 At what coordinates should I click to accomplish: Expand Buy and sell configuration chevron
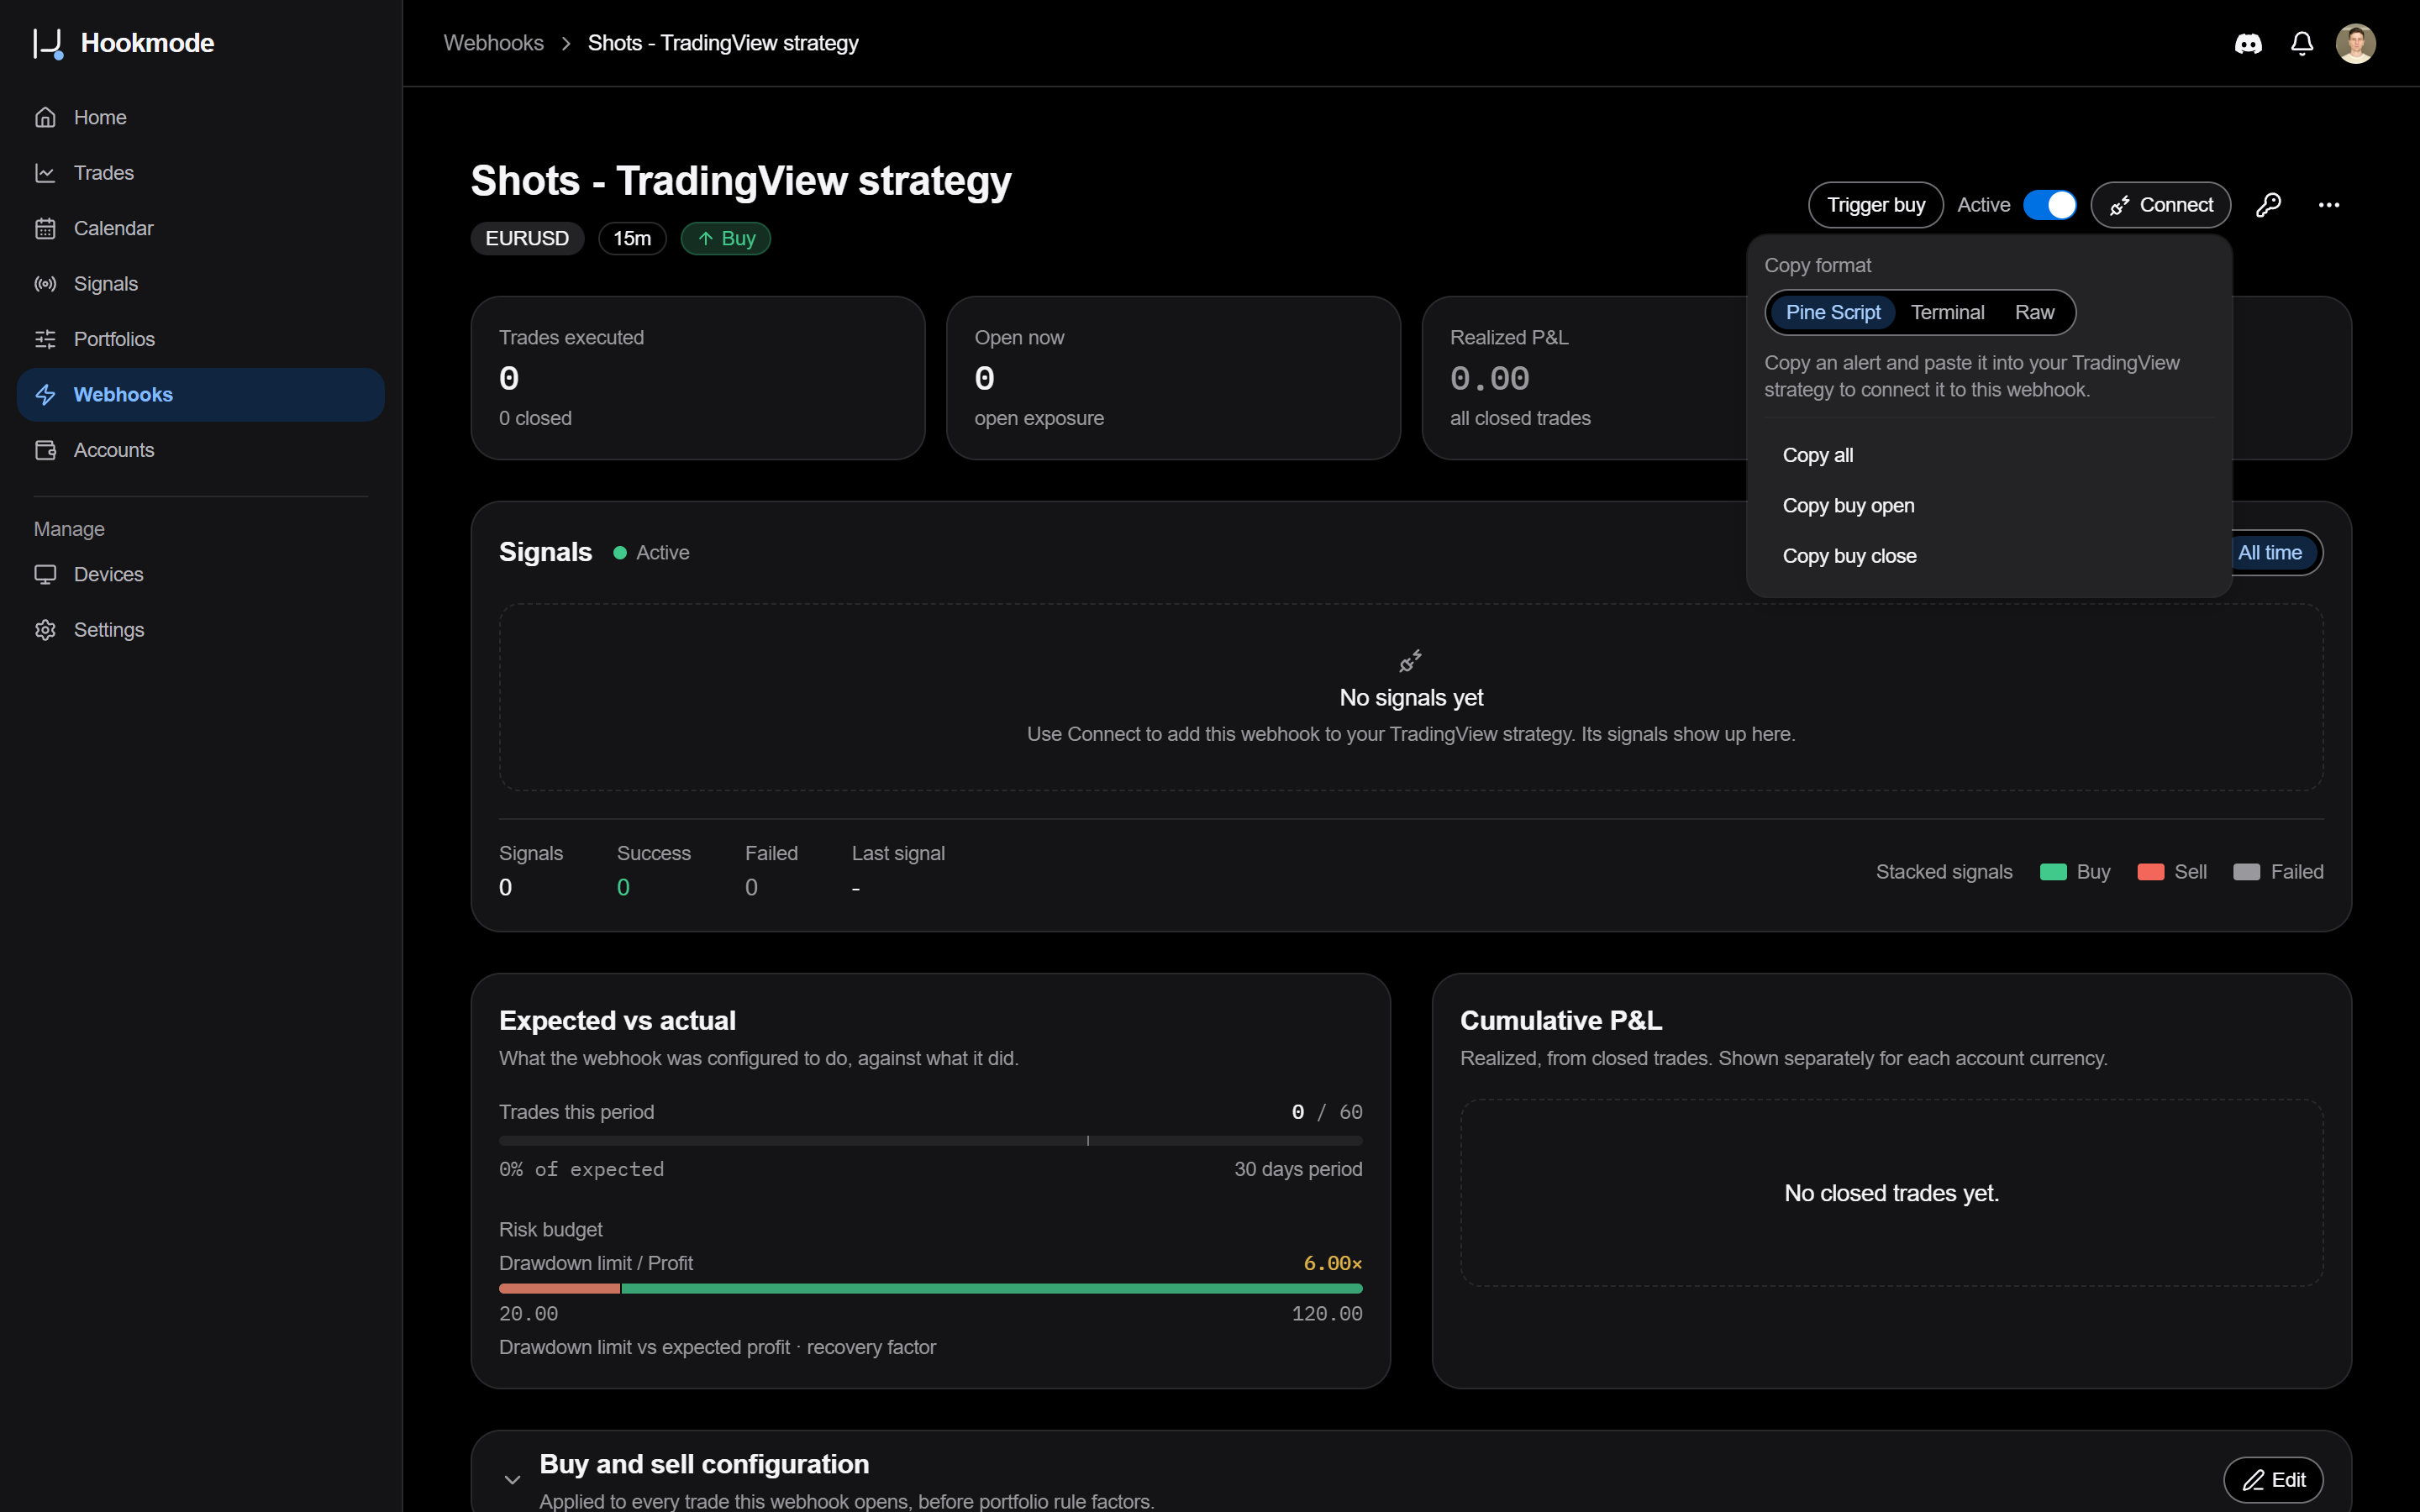(512, 1480)
